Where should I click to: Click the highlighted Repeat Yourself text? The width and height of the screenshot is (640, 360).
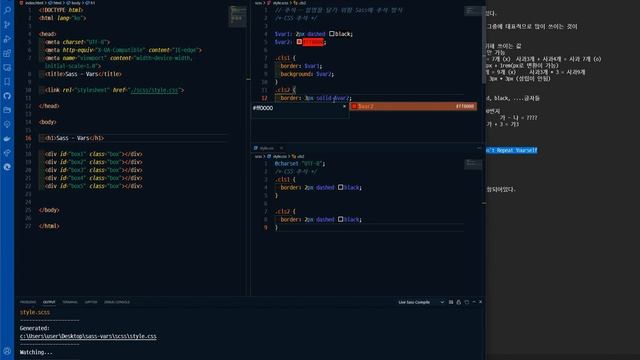[512, 150]
